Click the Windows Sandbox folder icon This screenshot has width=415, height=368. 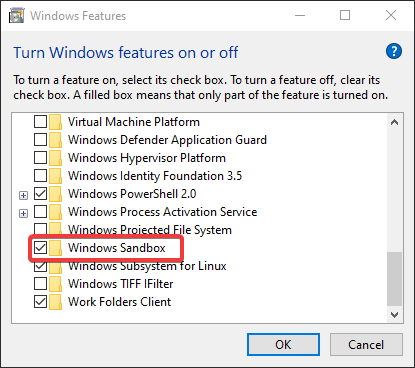pos(55,248)
